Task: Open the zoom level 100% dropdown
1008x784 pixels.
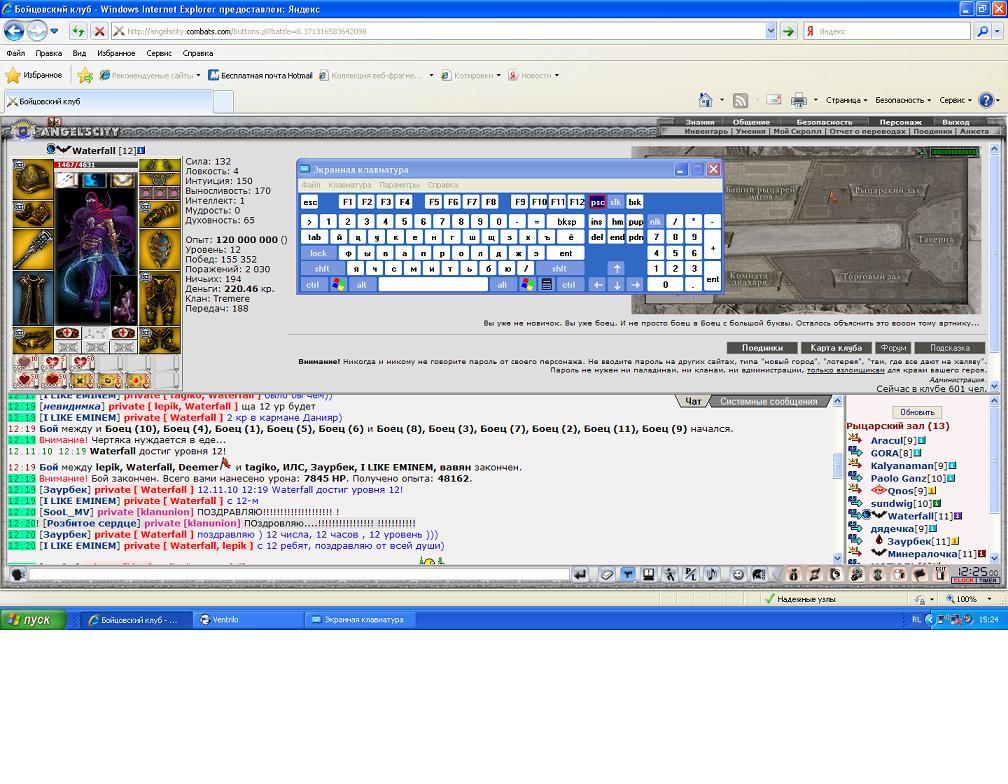Action: [x=989, y=599]
